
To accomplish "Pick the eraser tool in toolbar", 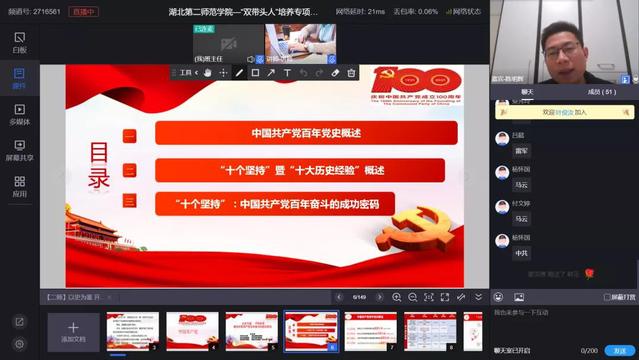I will [335, 73].
